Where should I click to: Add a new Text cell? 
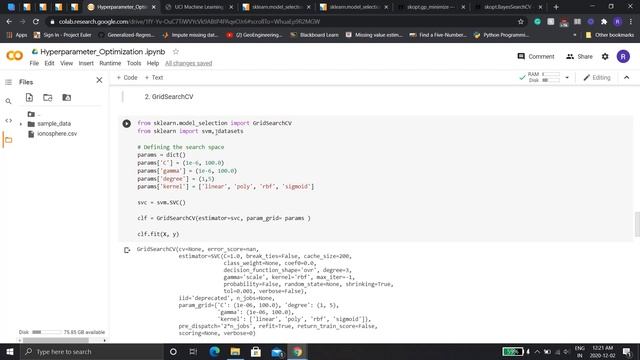pos(154,78)
